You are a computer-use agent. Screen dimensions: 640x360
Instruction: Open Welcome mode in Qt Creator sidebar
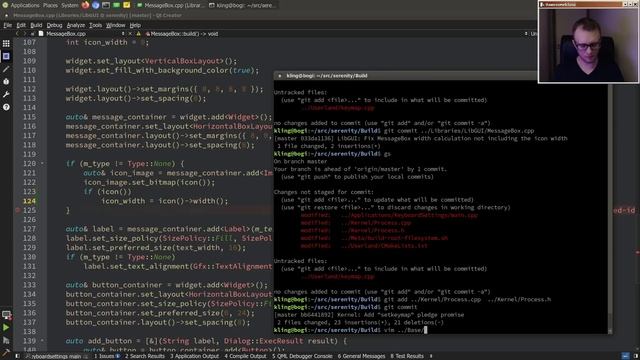(6, 43)
